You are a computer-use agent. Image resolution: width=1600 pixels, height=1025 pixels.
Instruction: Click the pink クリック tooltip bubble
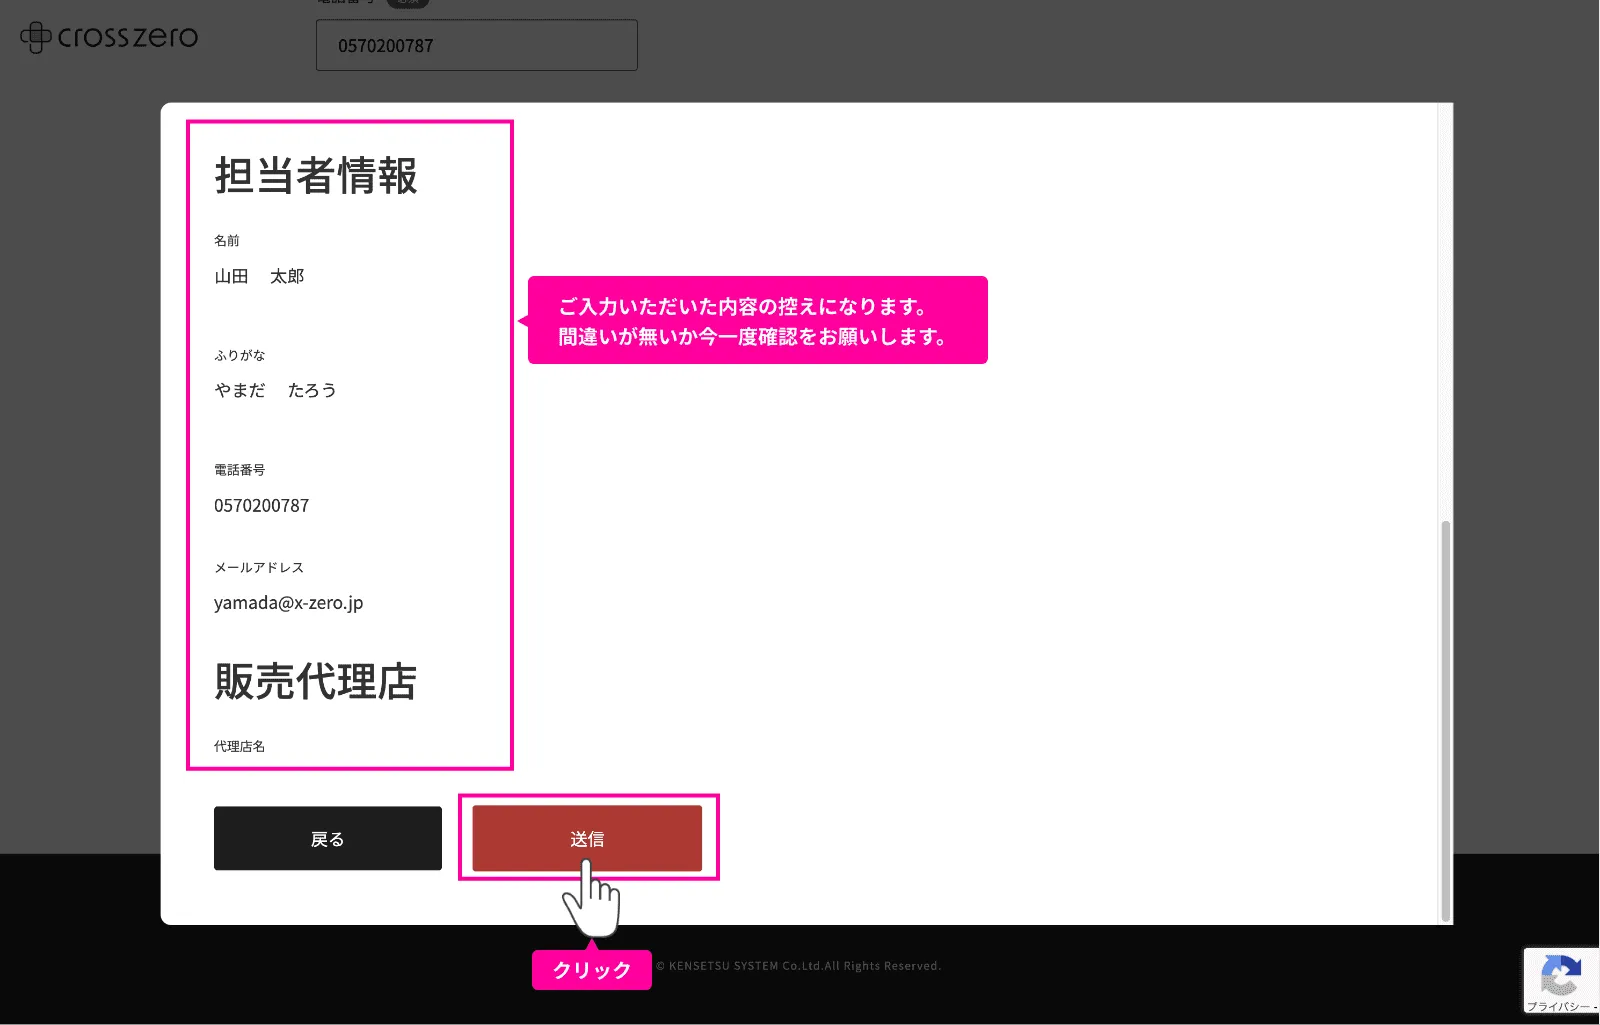(591, 969)
